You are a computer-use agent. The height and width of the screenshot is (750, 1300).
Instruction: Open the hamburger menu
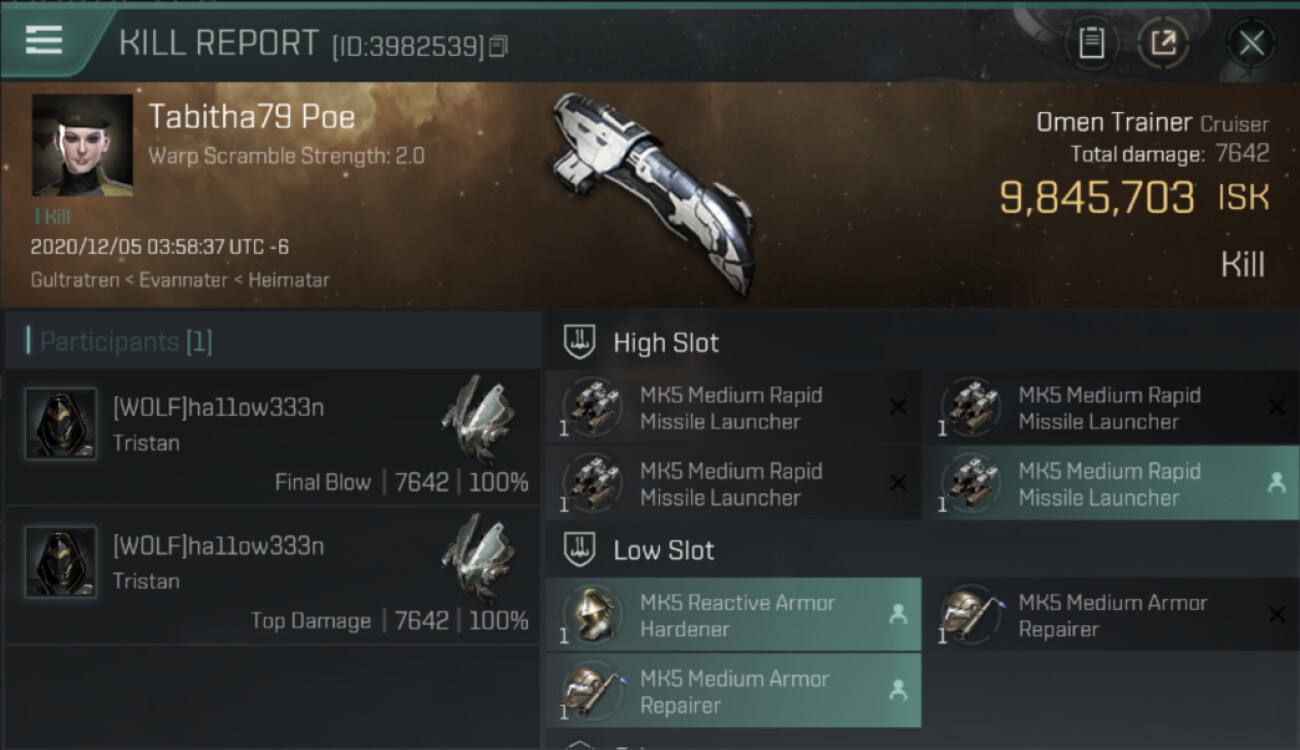[x=44, y=40]
